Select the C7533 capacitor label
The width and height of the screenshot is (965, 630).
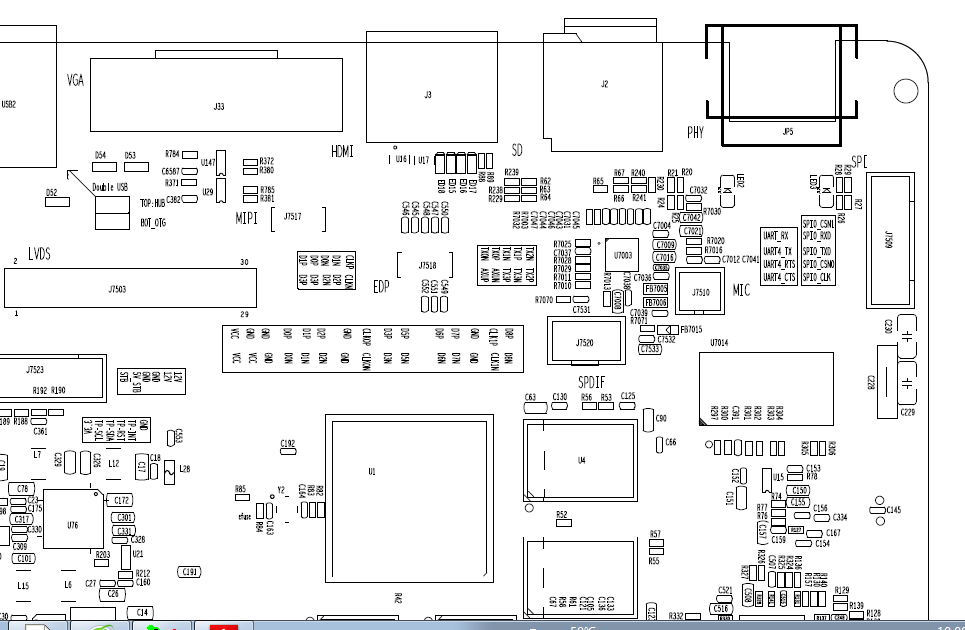pos(650,349)
